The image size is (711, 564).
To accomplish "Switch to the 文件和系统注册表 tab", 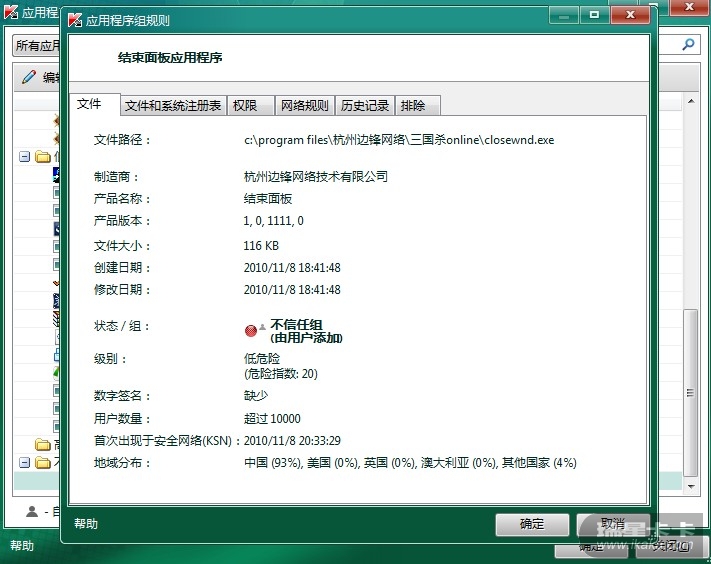I will (x=173, y=106).
